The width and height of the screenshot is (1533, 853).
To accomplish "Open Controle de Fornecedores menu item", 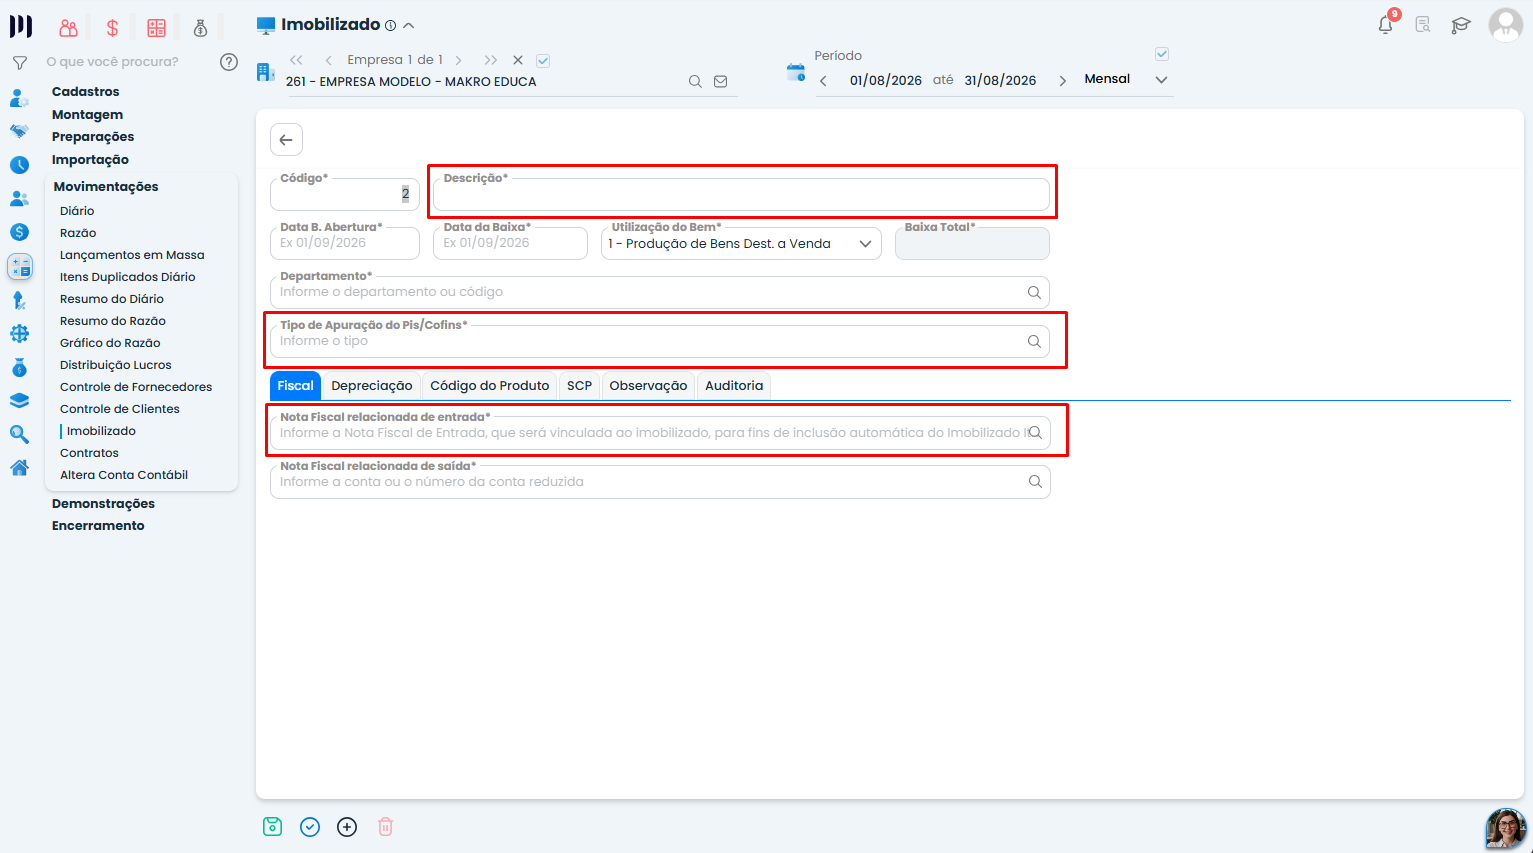I will [x=136, y=387].
